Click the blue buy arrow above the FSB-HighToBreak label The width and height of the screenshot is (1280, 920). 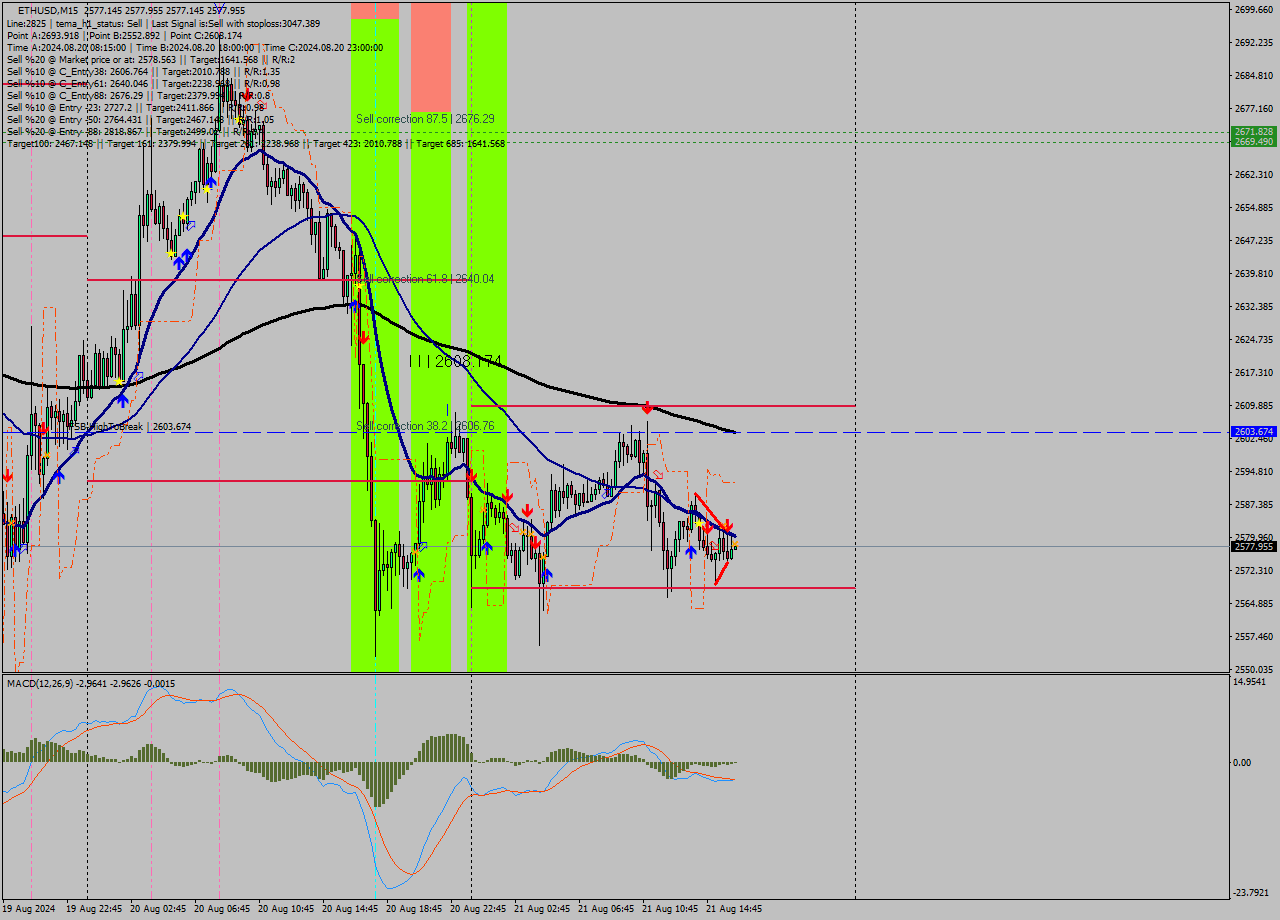pyautogui.click(x=122, y=399)
